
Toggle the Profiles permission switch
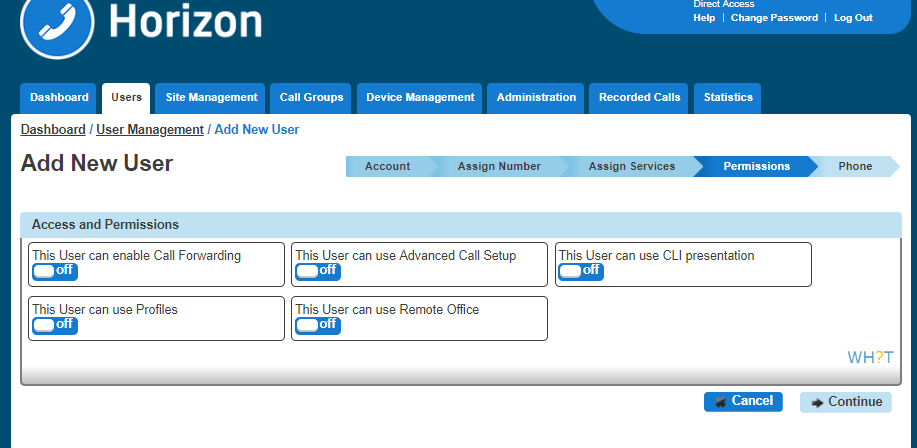tap(54, 325)
